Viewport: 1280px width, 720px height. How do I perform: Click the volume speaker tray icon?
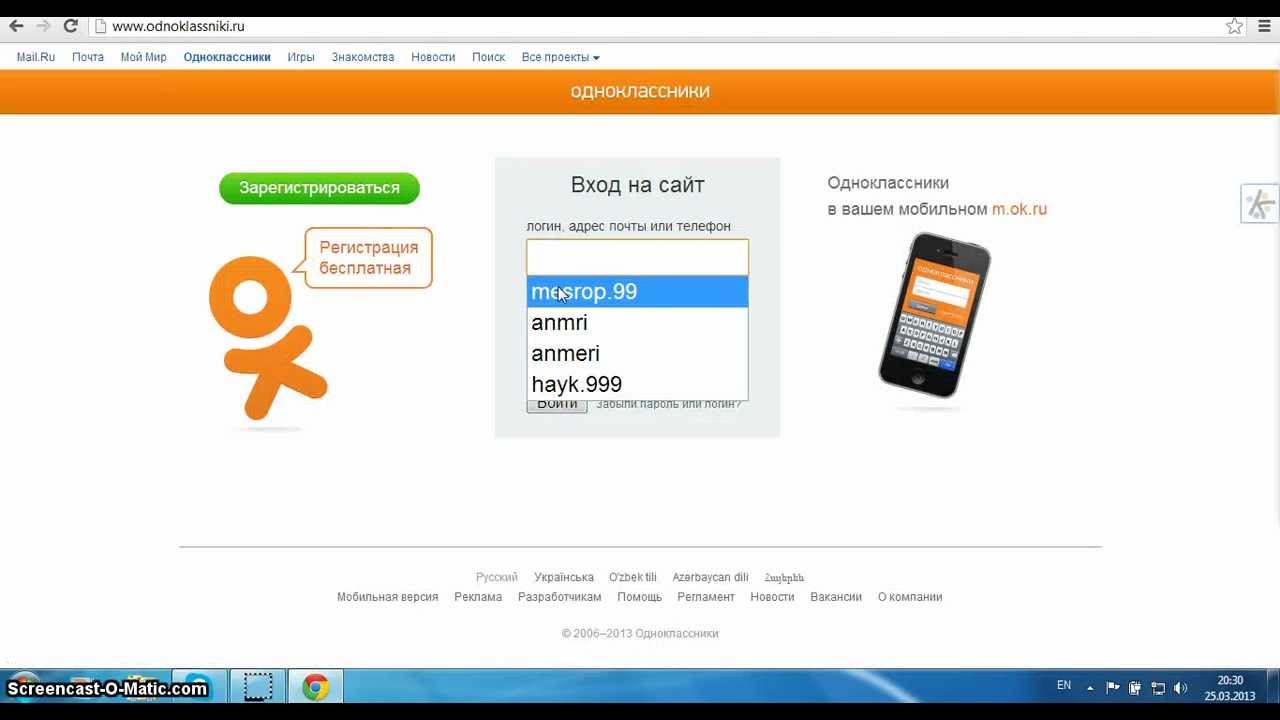tap(1180, 688)
